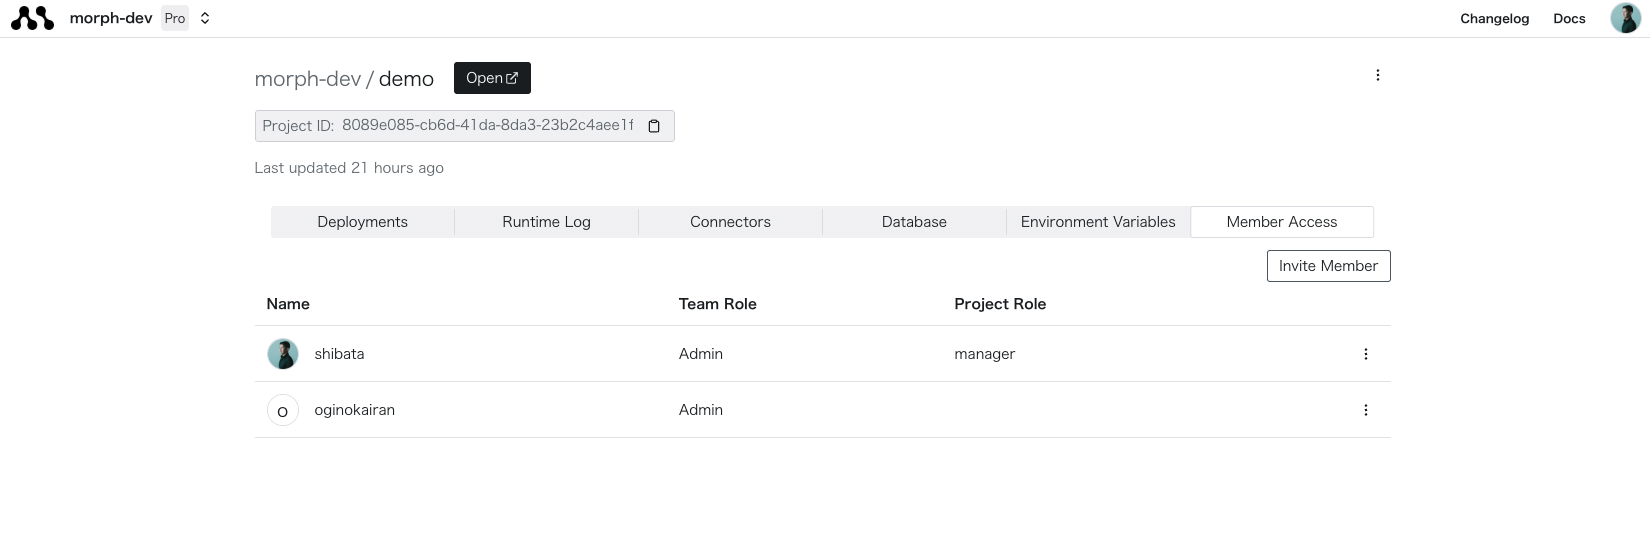Open the user profile avatar in the header

tap(1625, 18)
